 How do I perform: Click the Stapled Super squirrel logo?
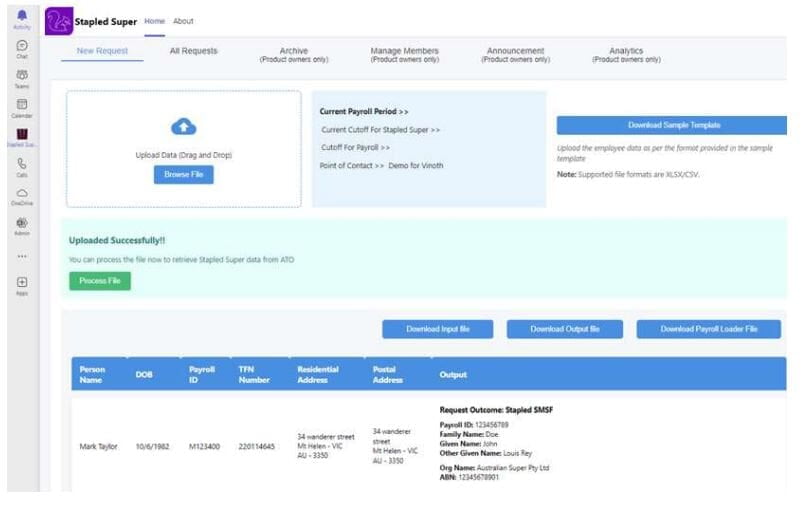(x=59, y=21)
